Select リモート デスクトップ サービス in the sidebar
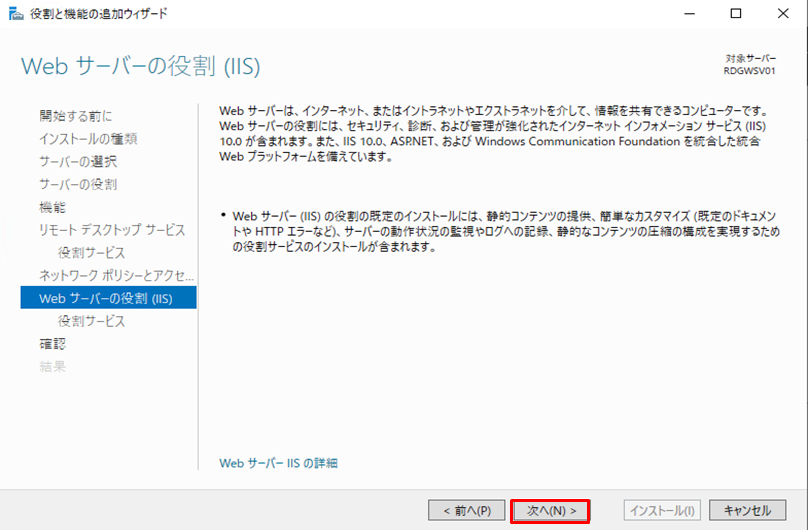Image resolution: width=808 pixels, height=530 pixels. coord(112,230)
